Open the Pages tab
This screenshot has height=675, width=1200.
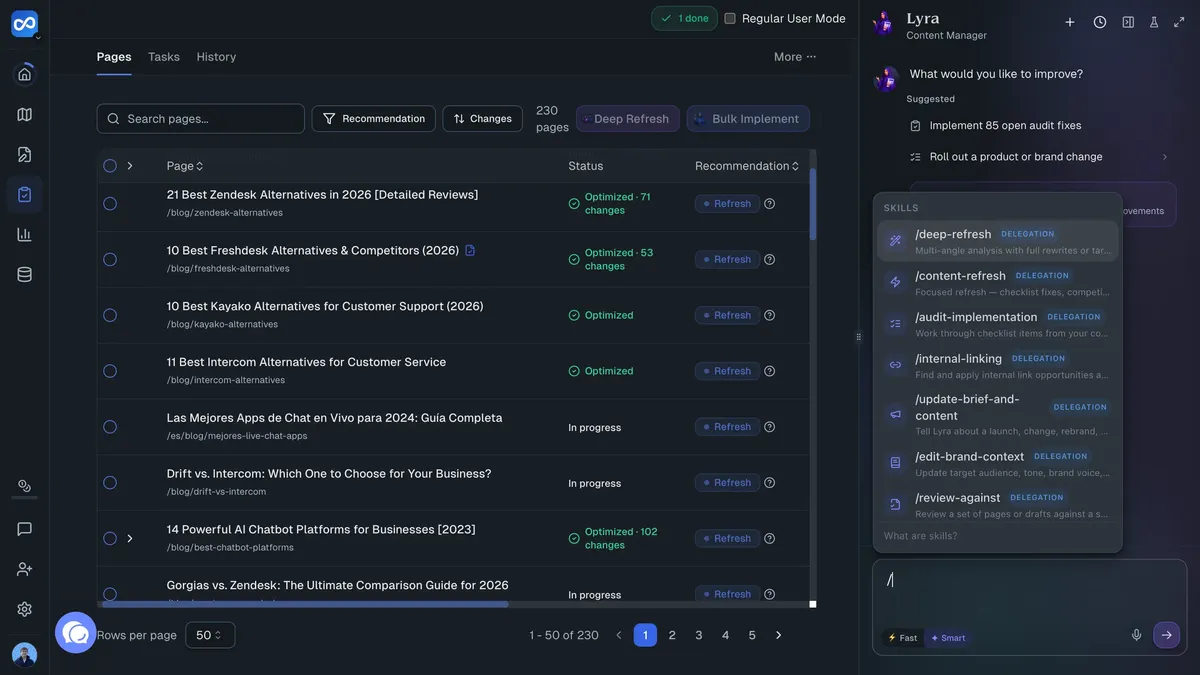[x=114, y=57]
